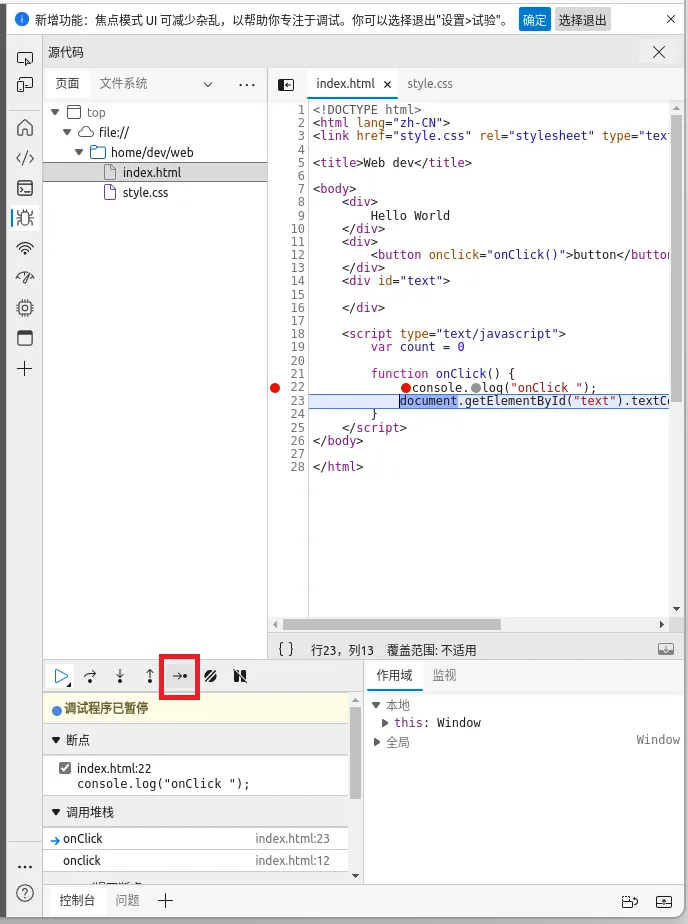Remove the red breakpoint on line 22
This screenshot has height=924, width=688.
(274, 387)
